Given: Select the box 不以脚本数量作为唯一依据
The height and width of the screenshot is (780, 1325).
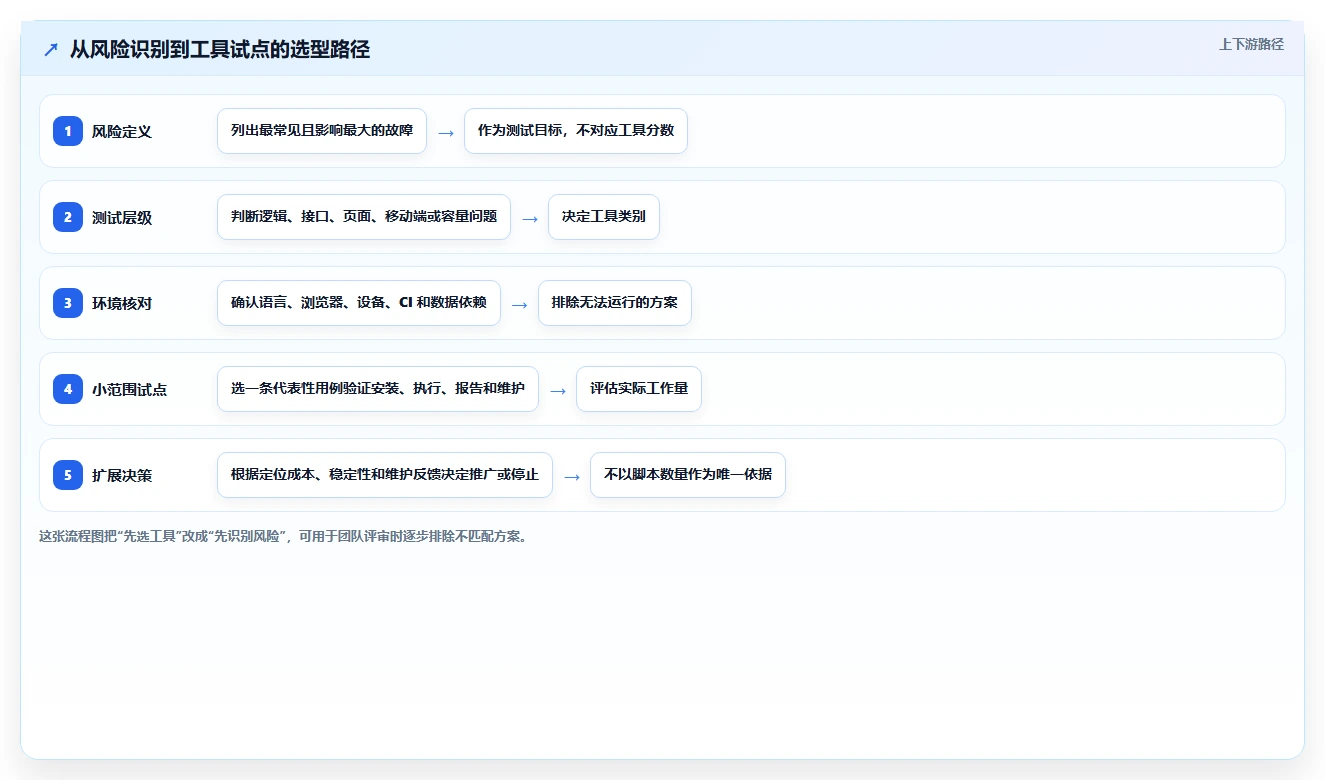Looking at the screenshot, I should click(688, 475).
